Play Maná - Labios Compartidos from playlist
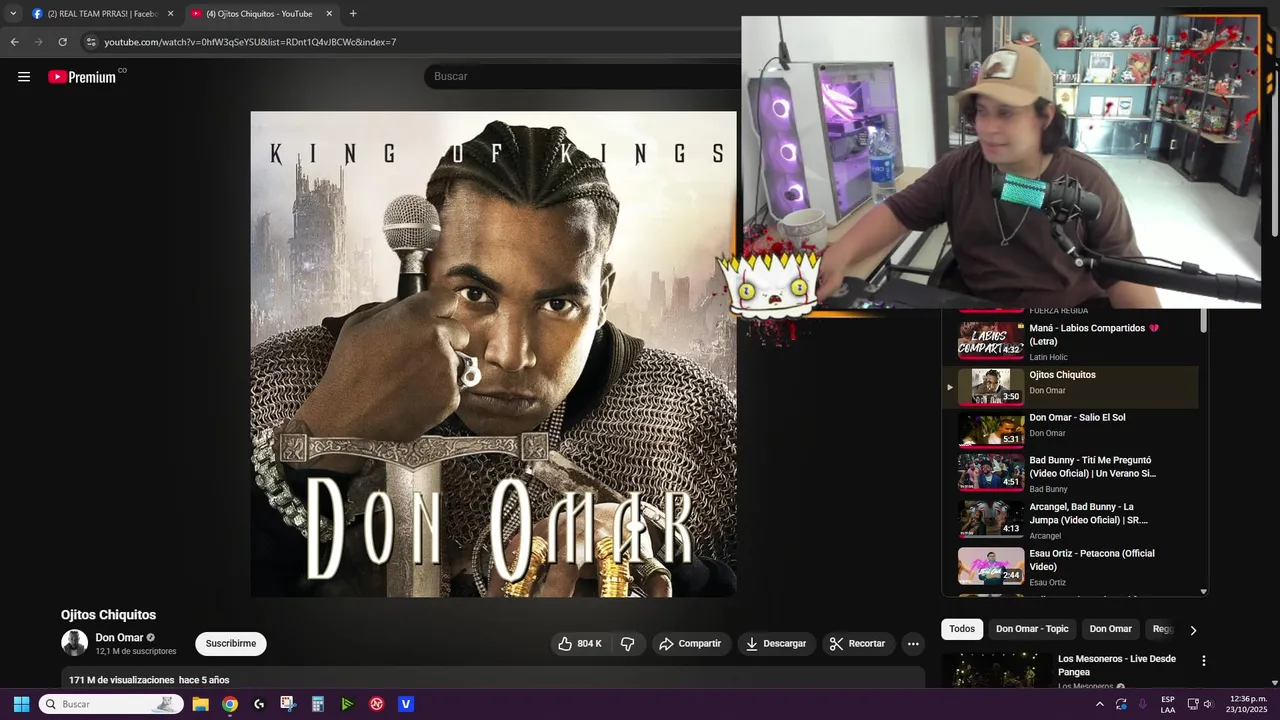This screenshot has width=1280, height=720. (x=1070, y=340)
